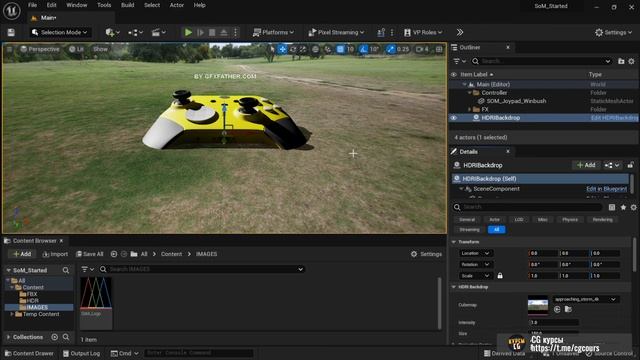The height and width of the screenshot is (360, 640).
Task: Toggle surface snapping icon
Action: coord(327,49)
